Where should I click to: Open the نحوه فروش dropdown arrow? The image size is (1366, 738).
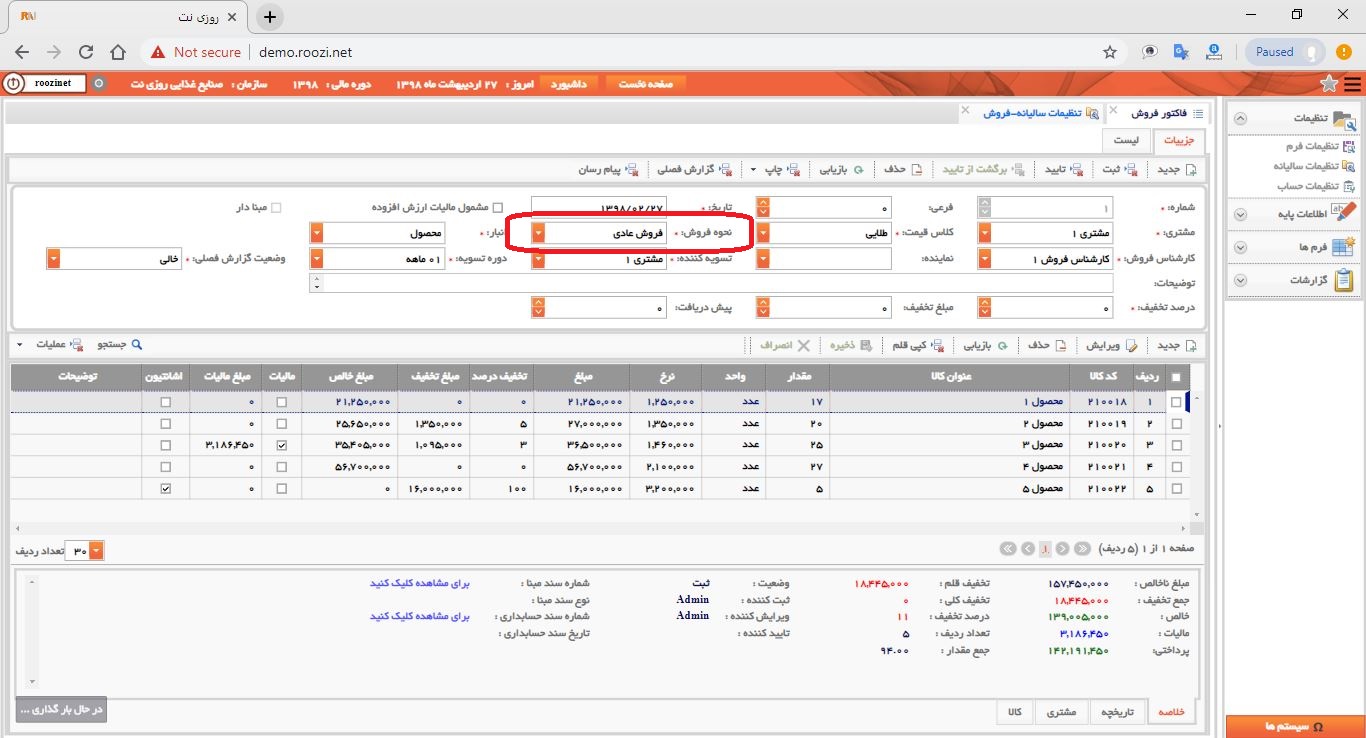click(x=539, y=233)
